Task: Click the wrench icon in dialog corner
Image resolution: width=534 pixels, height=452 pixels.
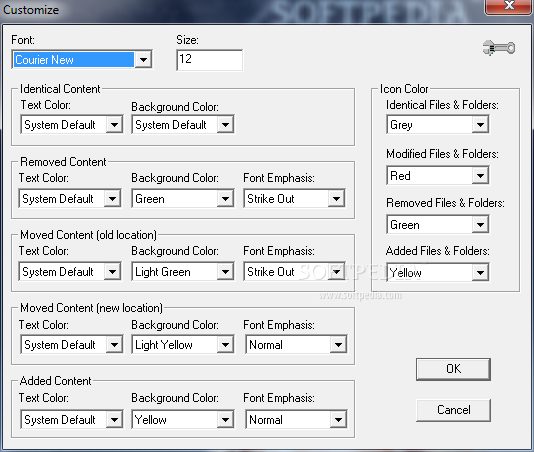Action: click(x=499, y=48)
